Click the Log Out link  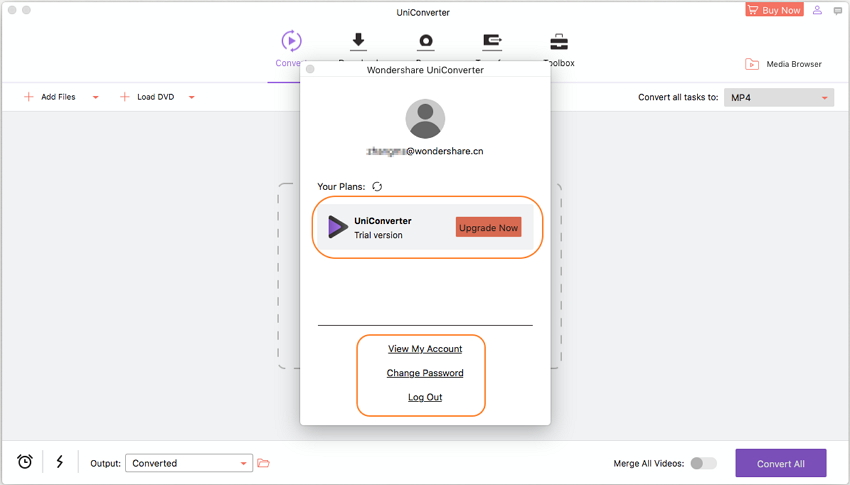(x=425, y=397)
